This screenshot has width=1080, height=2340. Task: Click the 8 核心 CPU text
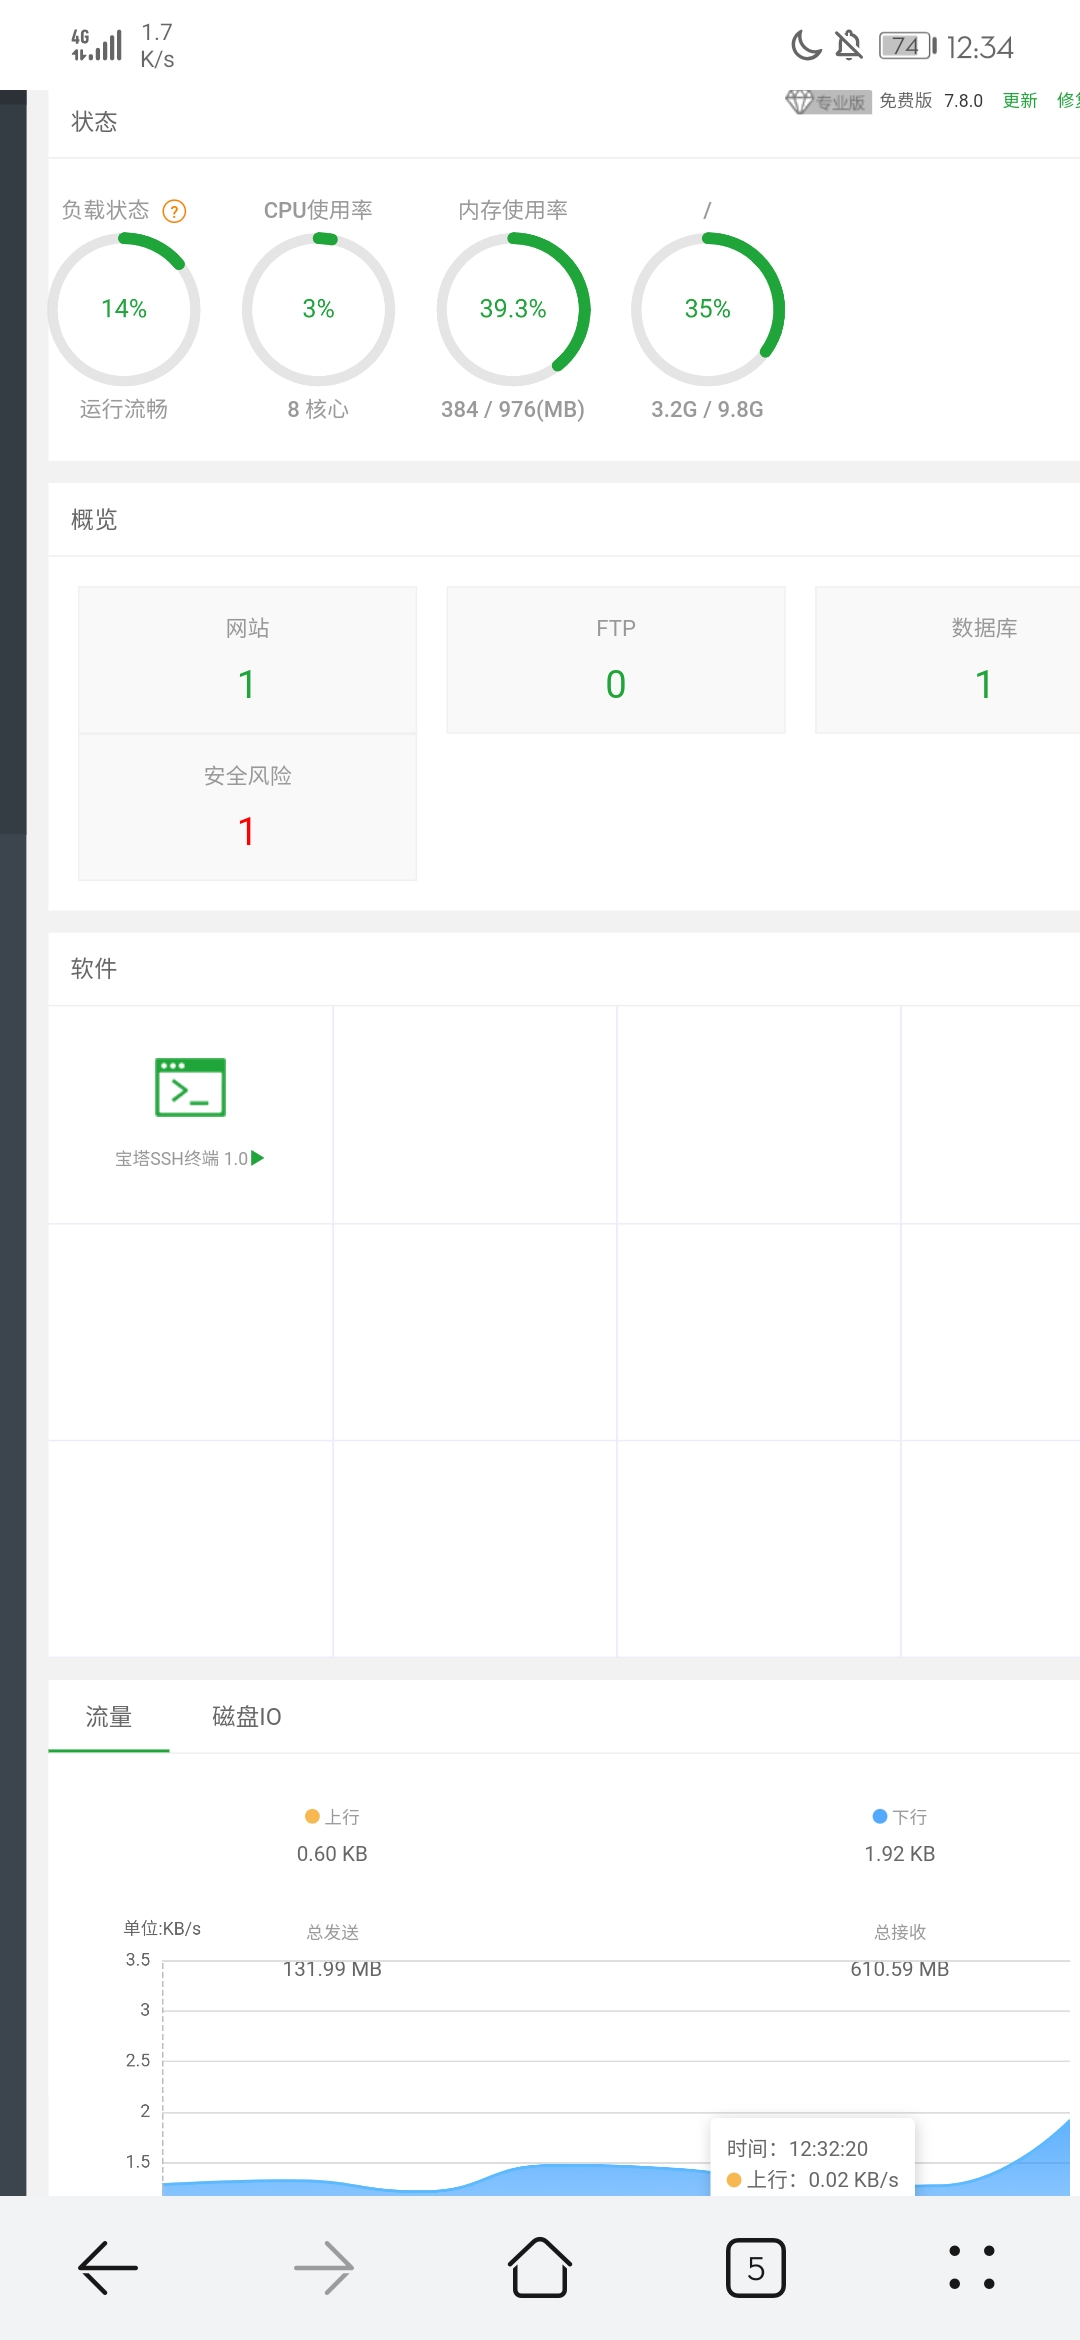[319, 409]
